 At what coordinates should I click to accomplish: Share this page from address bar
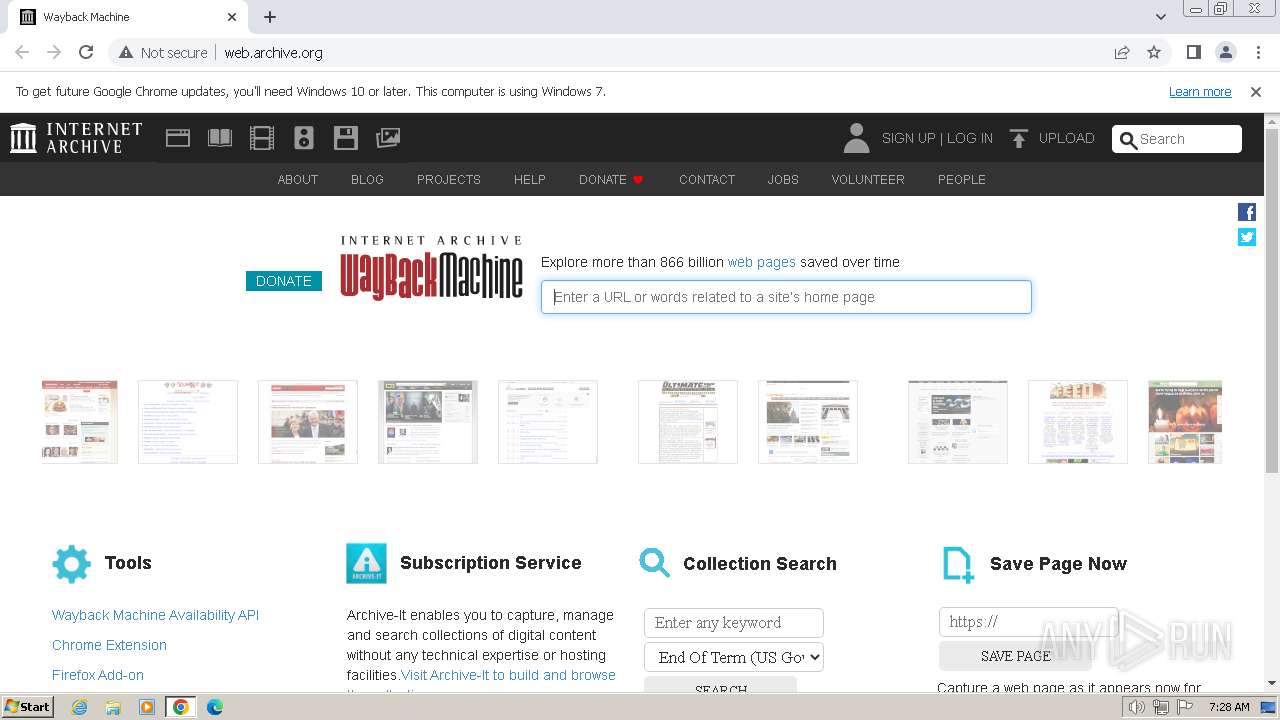click(x=1122, y=53)
